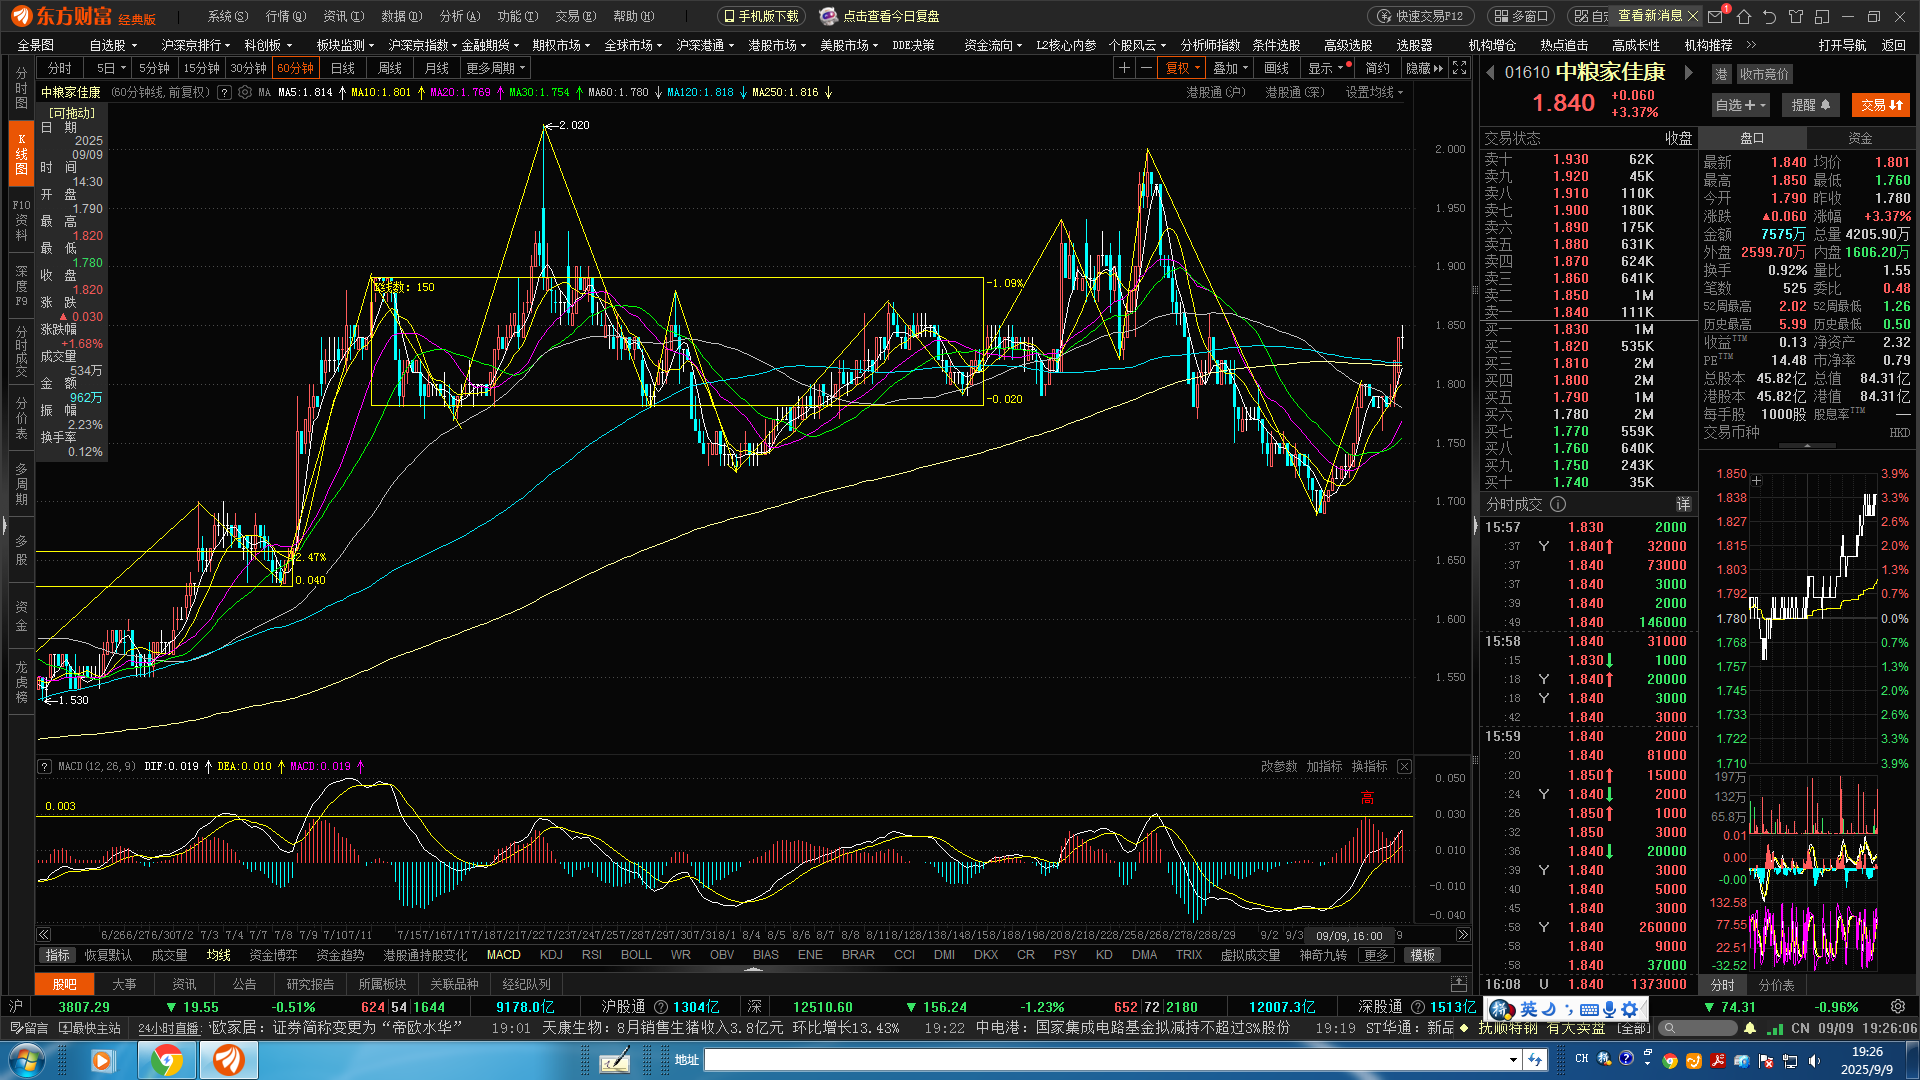Image resolution: width=1920 pixels, height=1080 pixels.
Task: Open IME settings gear on input toolbar
Action: [1630, 1009]
